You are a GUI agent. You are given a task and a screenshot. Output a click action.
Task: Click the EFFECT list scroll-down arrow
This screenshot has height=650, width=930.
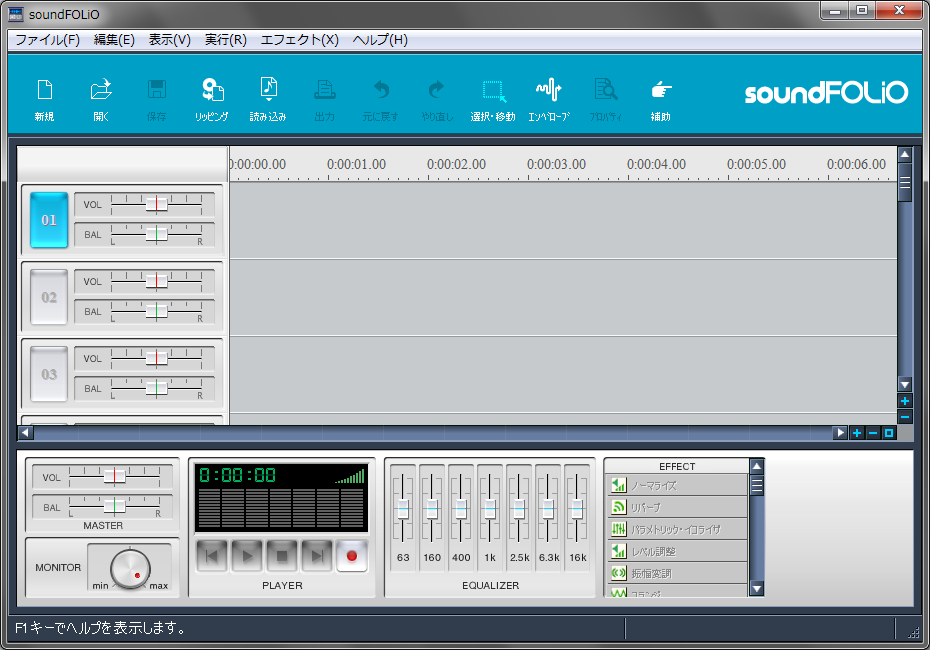[x=756, y=588]
